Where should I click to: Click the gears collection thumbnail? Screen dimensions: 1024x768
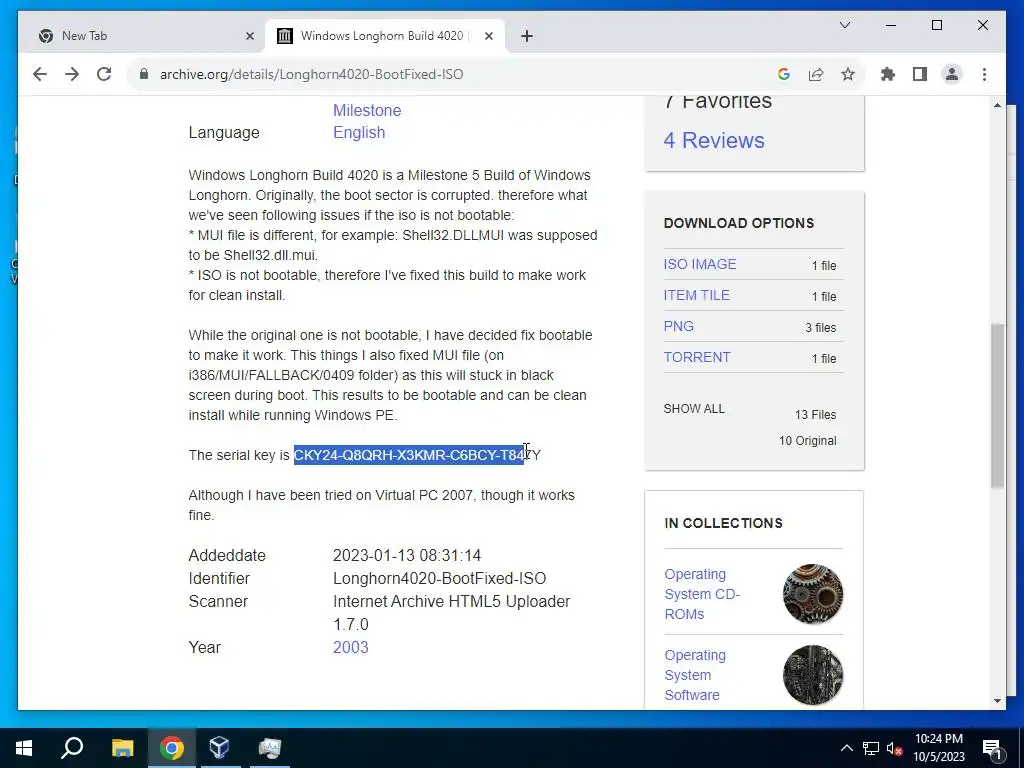[812, 594]
